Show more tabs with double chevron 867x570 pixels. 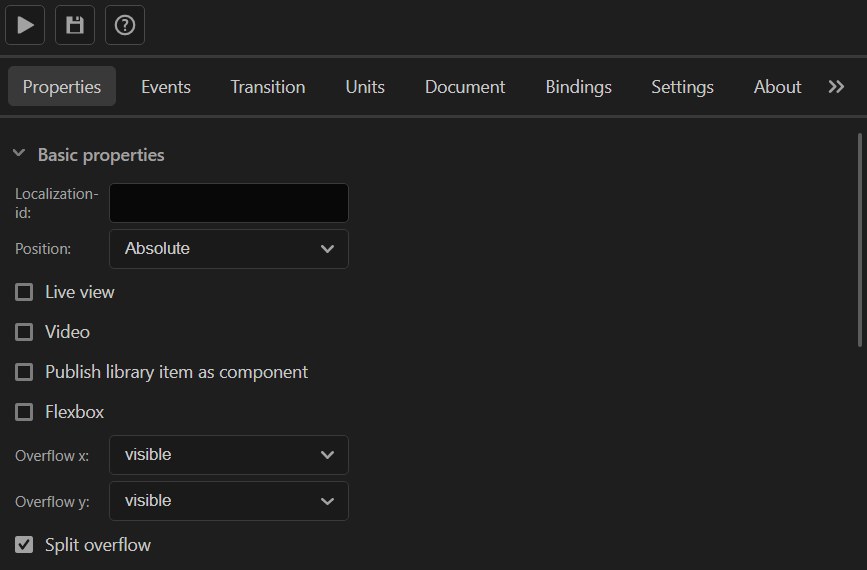[x=836, y=87]
